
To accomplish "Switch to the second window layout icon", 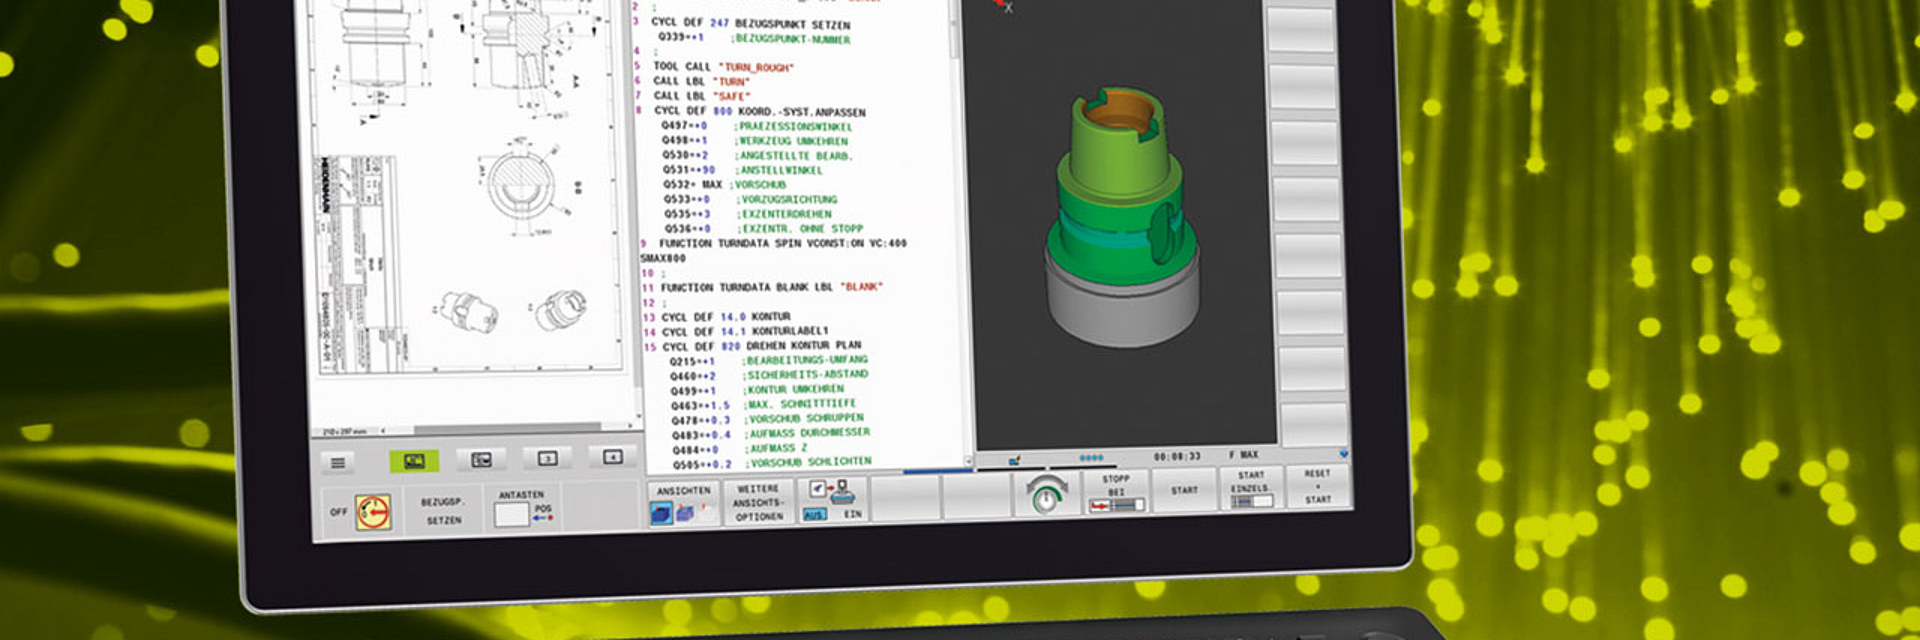I will tap(481, 459).
